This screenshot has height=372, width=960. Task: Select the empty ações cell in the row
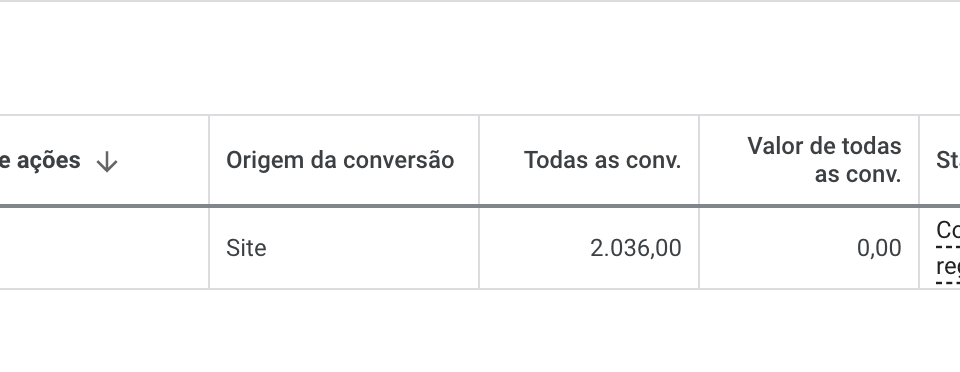(x=104, y=248)
